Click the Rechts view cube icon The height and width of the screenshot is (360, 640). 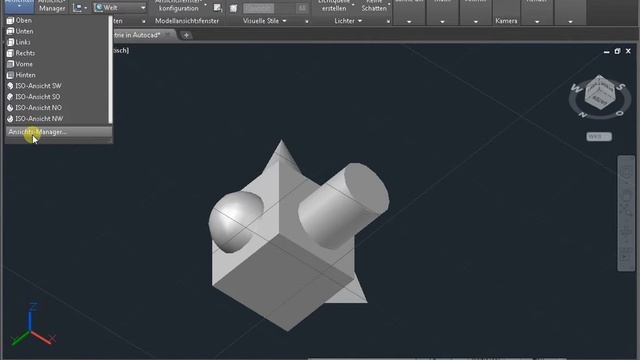pyautogui.click(x=10, y=53)
